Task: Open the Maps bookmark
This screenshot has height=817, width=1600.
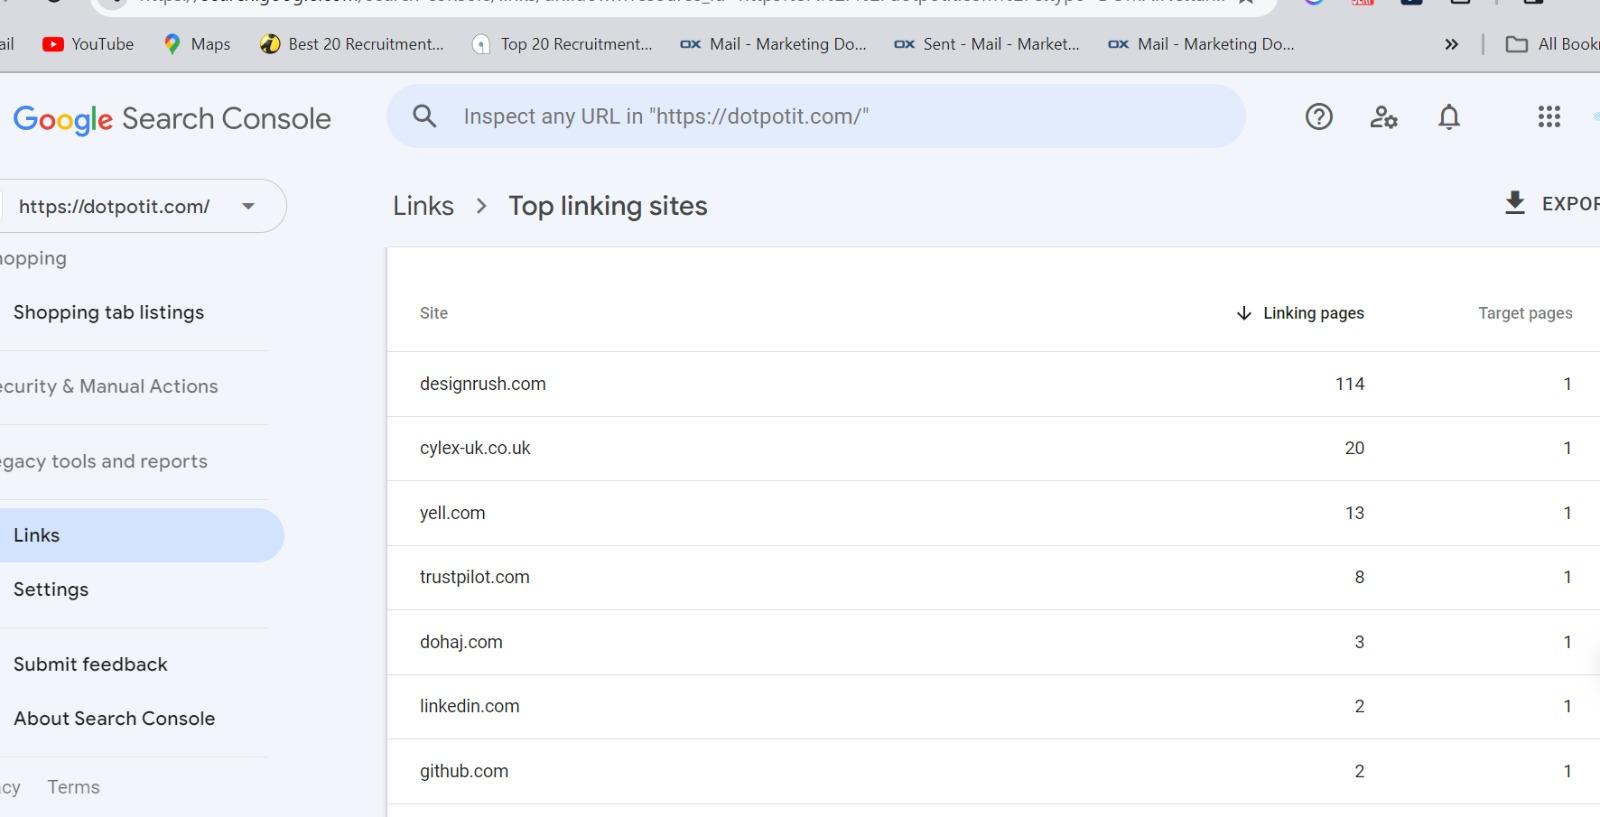Action: (x=197, y=44)
